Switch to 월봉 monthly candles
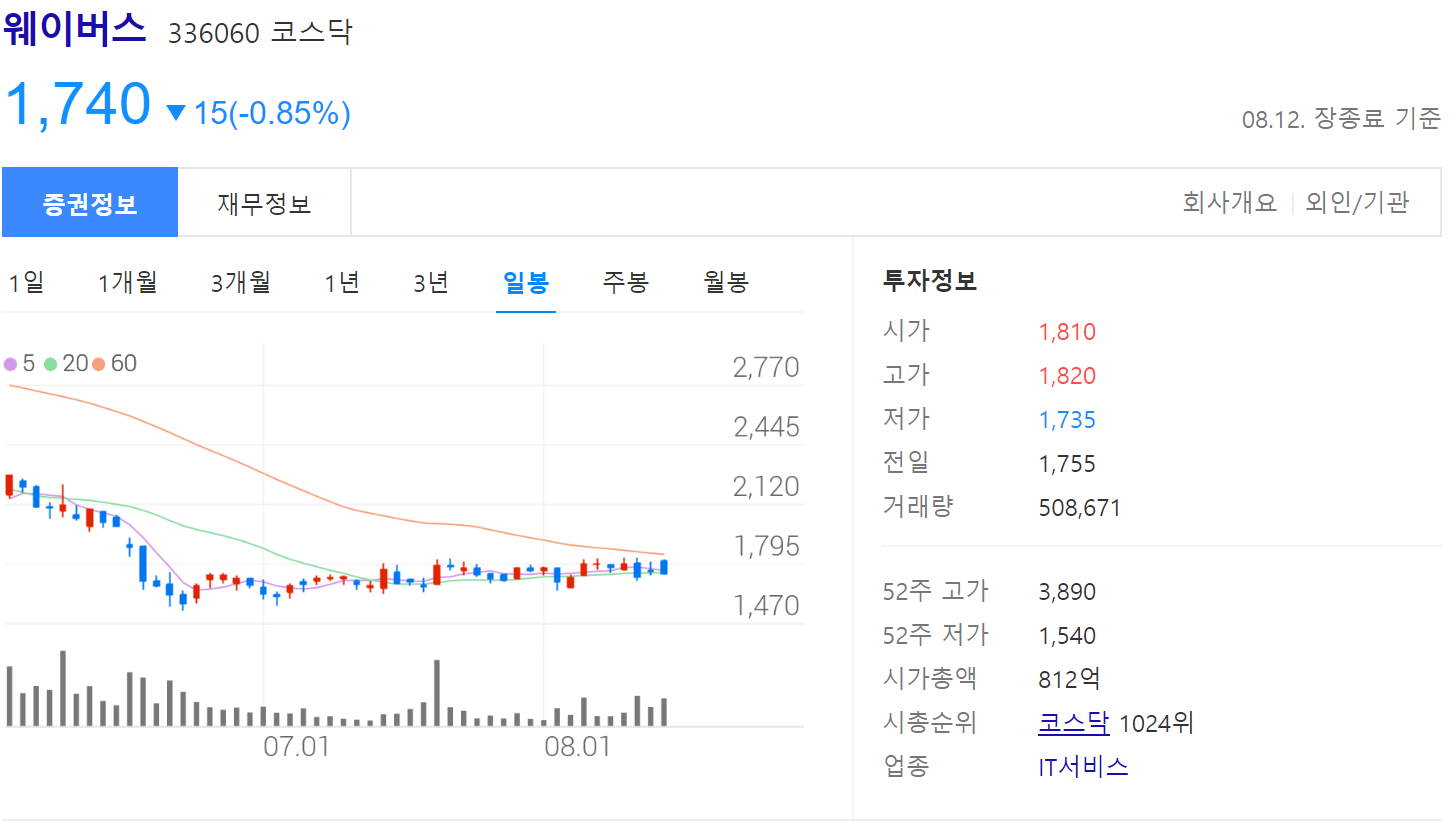Viewport: 1455px width, 823px height. pyautogui.click(x=726, y=283)
